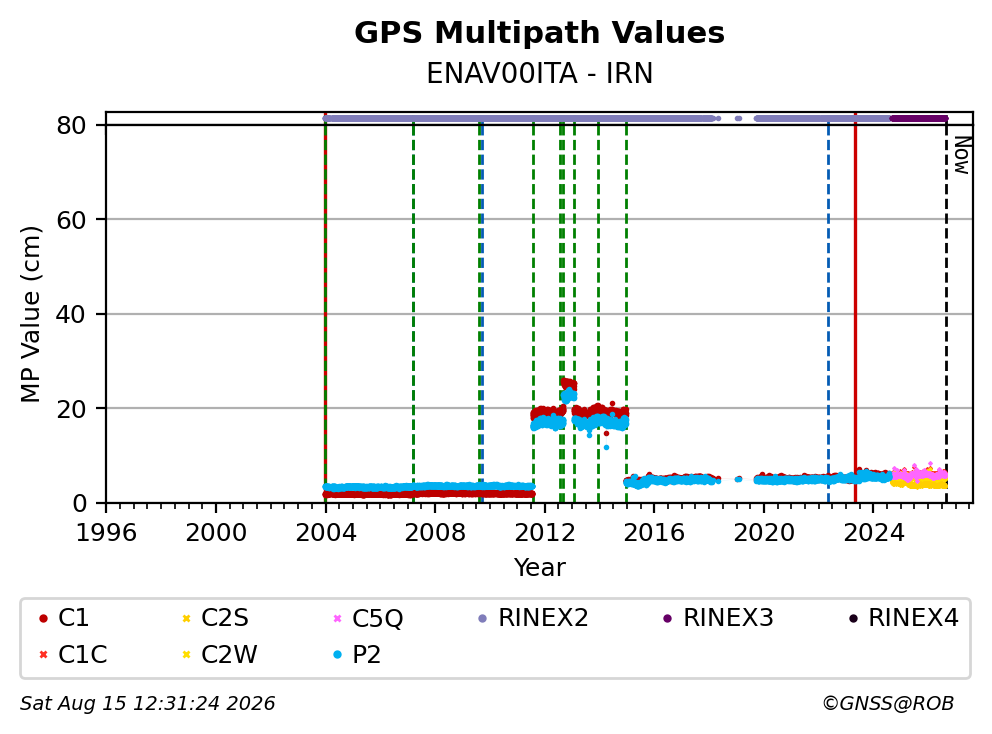Click the 2016 x-axis tick label
992x734 pixels.
point(654,533)
